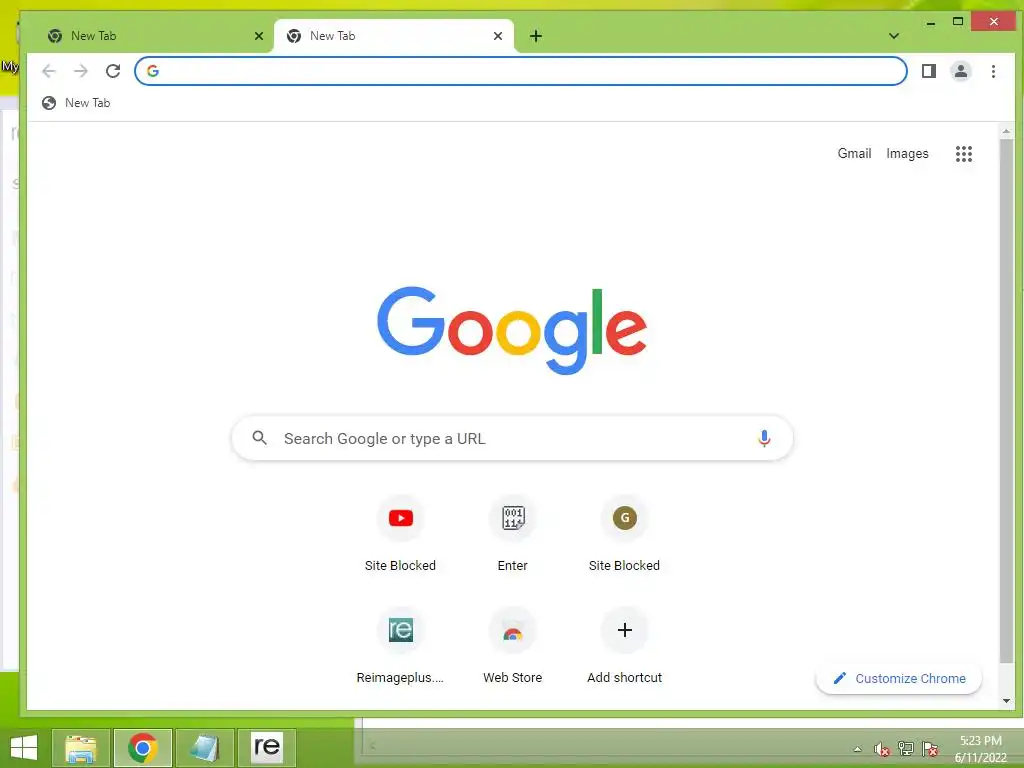Viewport: 1024px width, 768px height.
Task: Open the Google apps grid
Action: pyautogui.click(x=964, y=153)
